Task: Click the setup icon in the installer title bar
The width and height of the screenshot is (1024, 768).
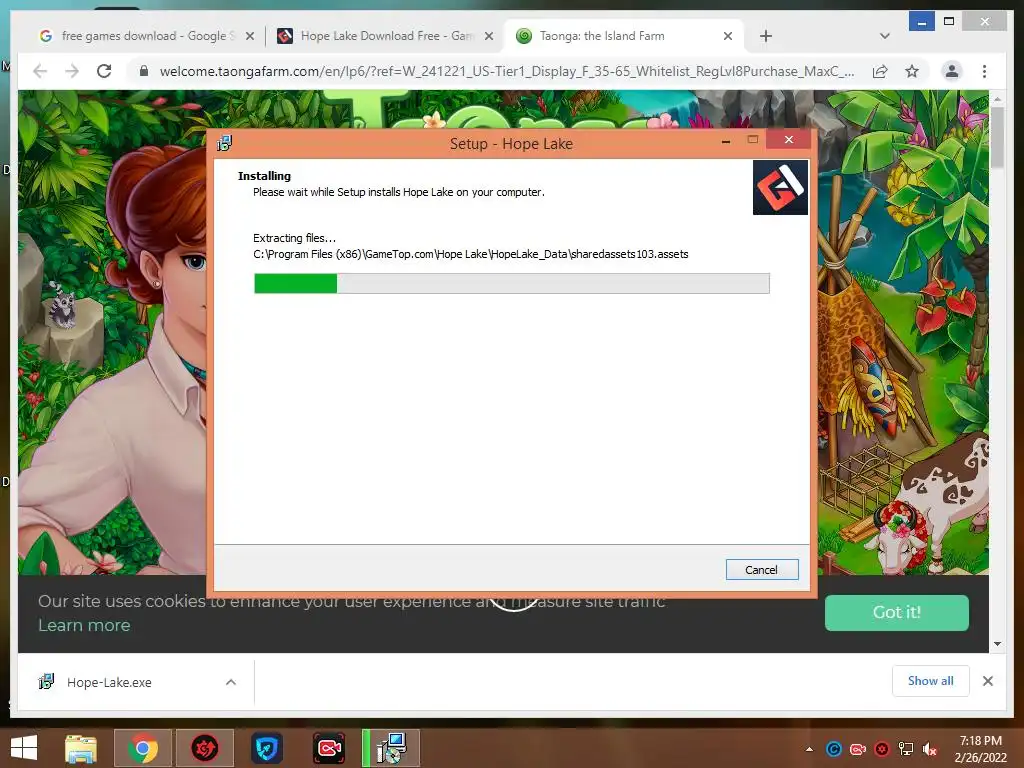Action: [225, 142]
